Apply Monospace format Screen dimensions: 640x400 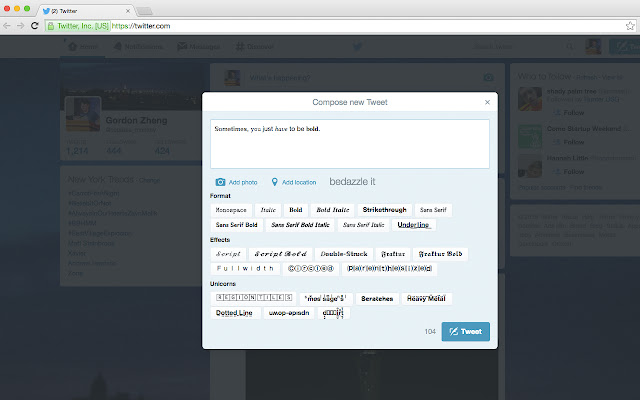(x=231, y=210)
